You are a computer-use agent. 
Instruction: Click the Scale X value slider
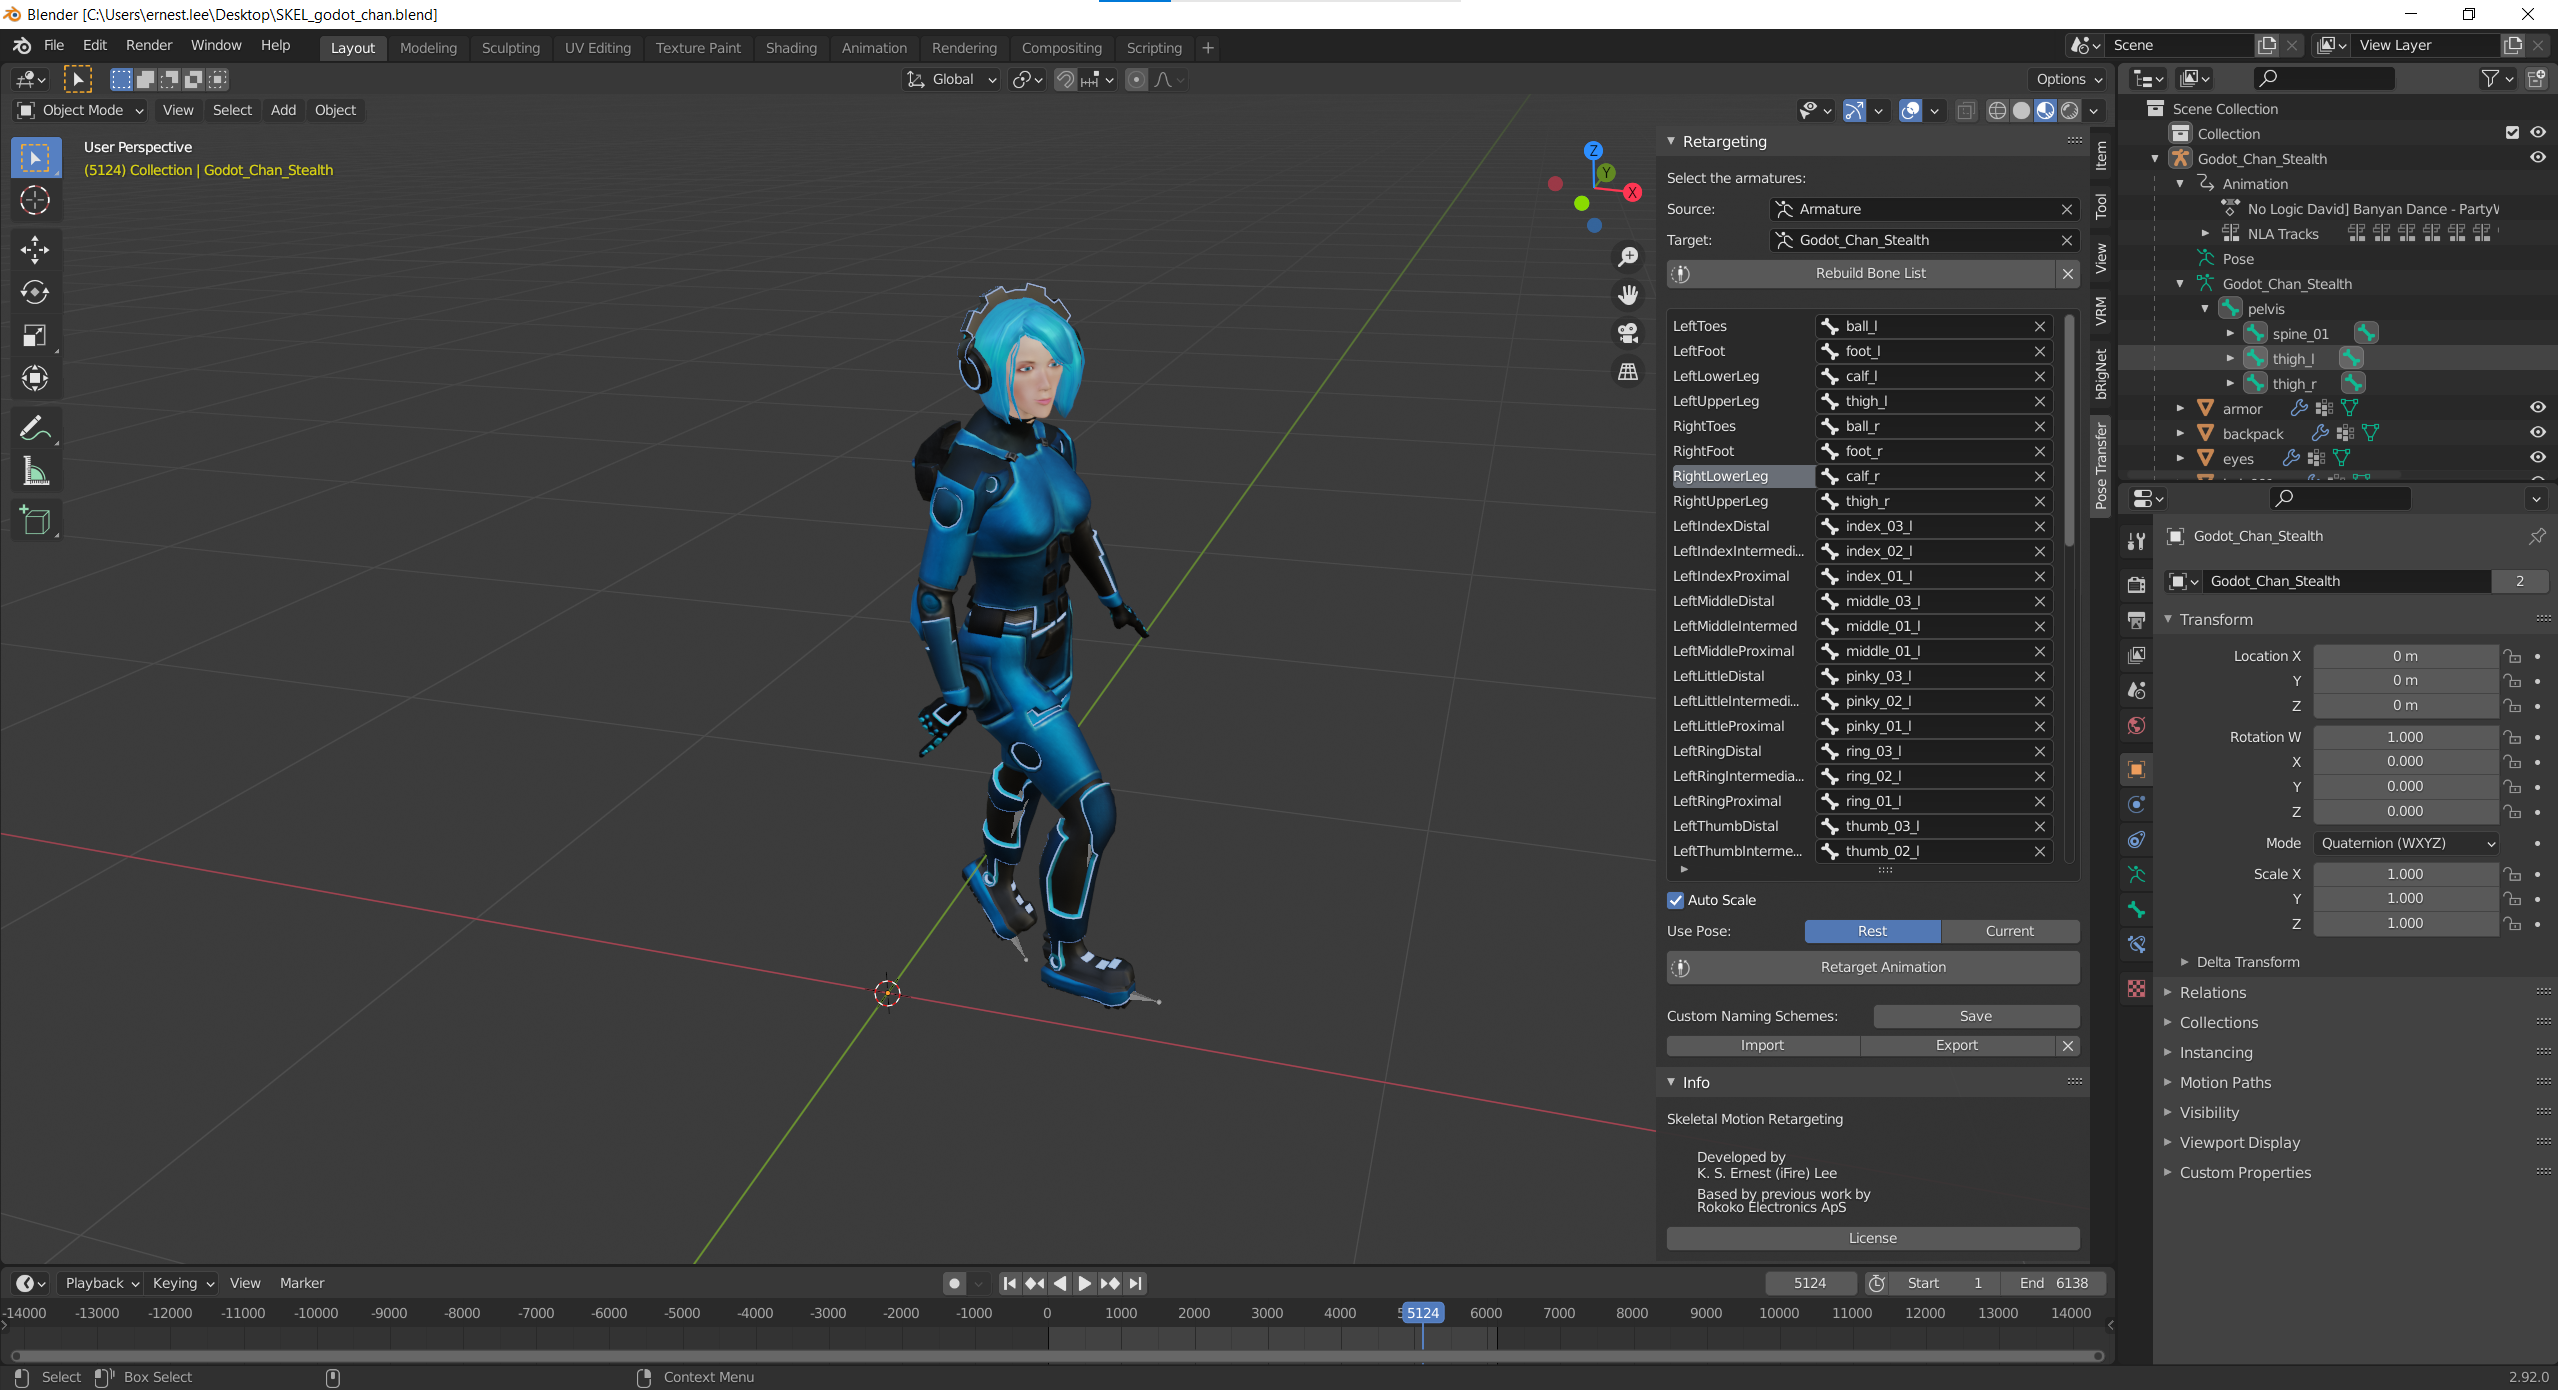(x=2405, y=873)
